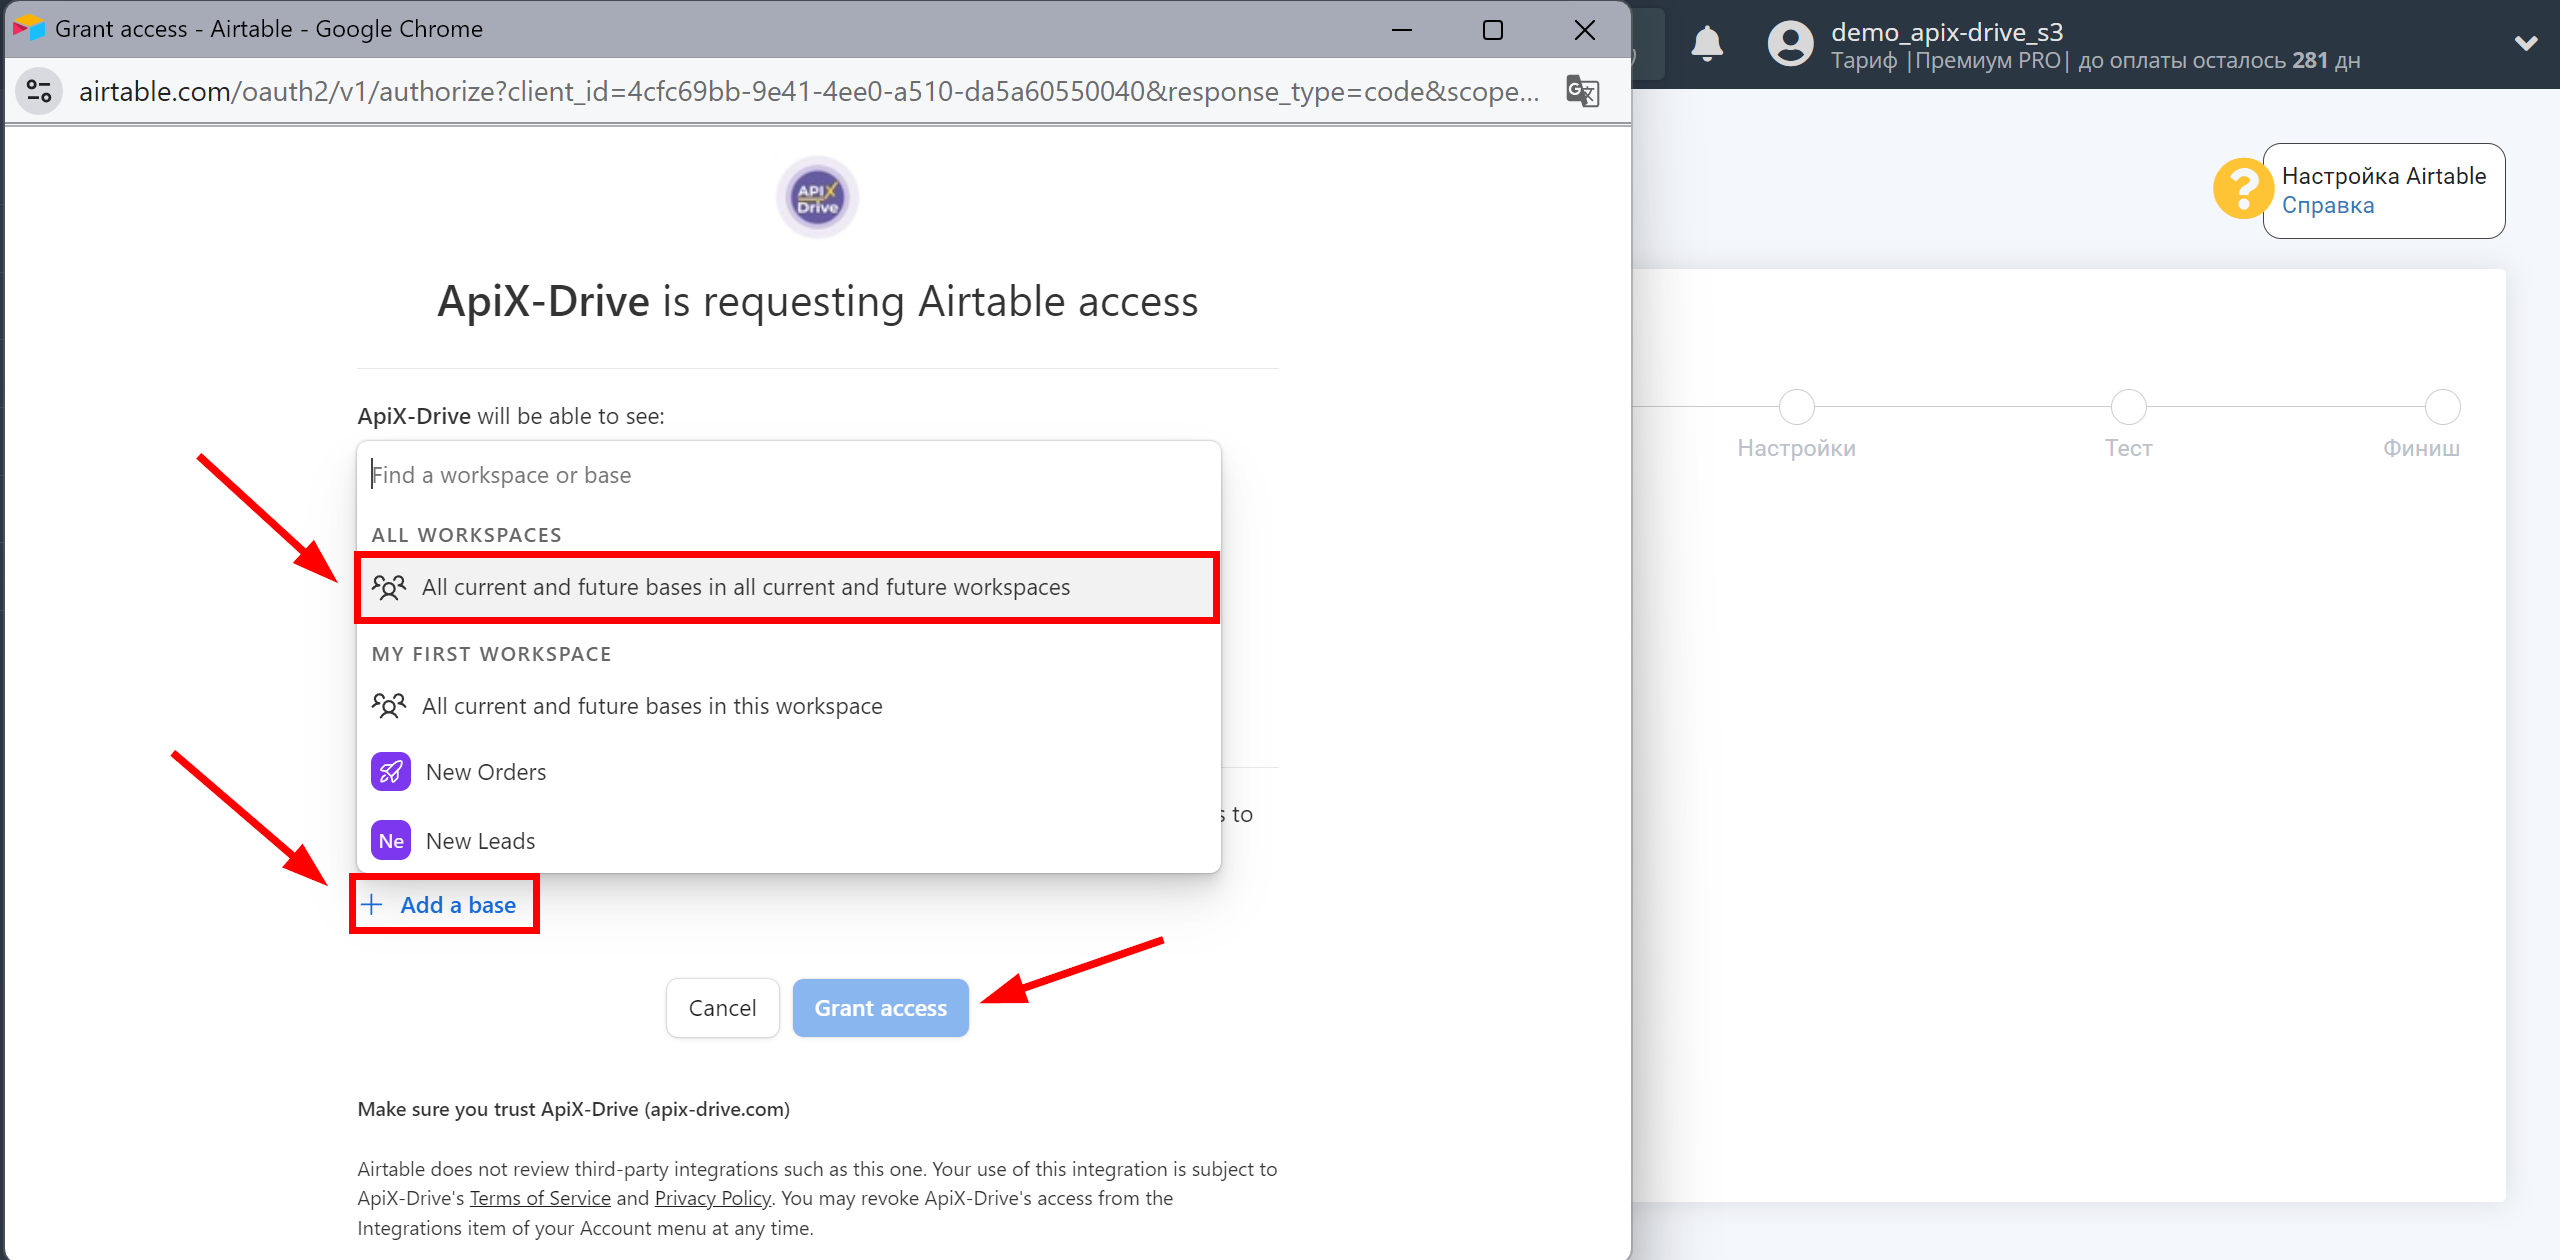Open the Privacy Policy link

[712, 1198]
